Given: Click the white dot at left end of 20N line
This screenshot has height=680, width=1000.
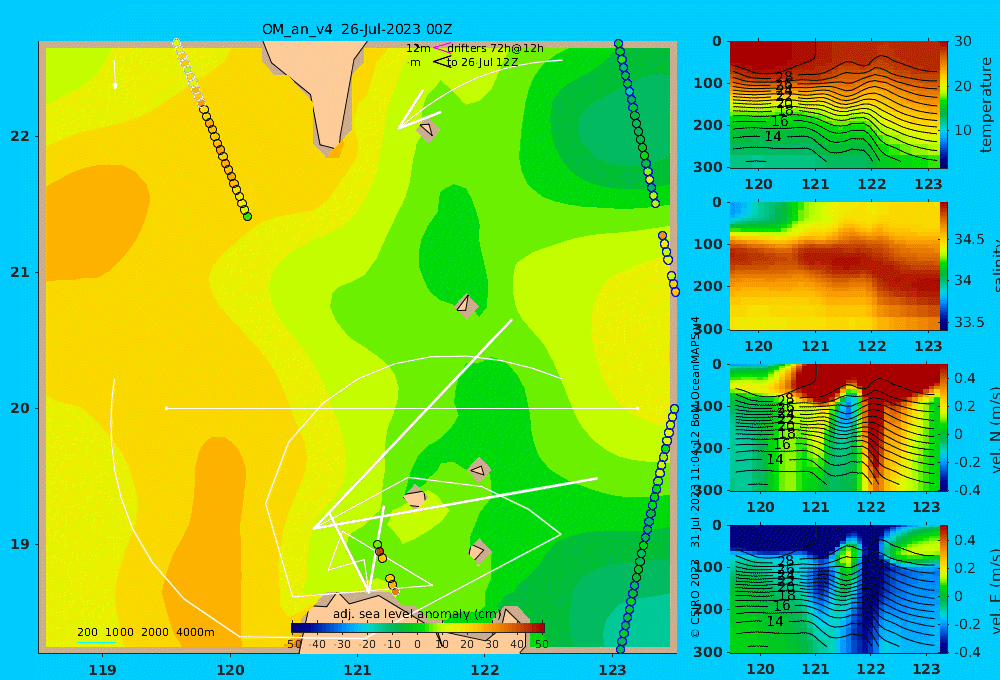Looking at the screenshot, I should (x=166, y=408).
